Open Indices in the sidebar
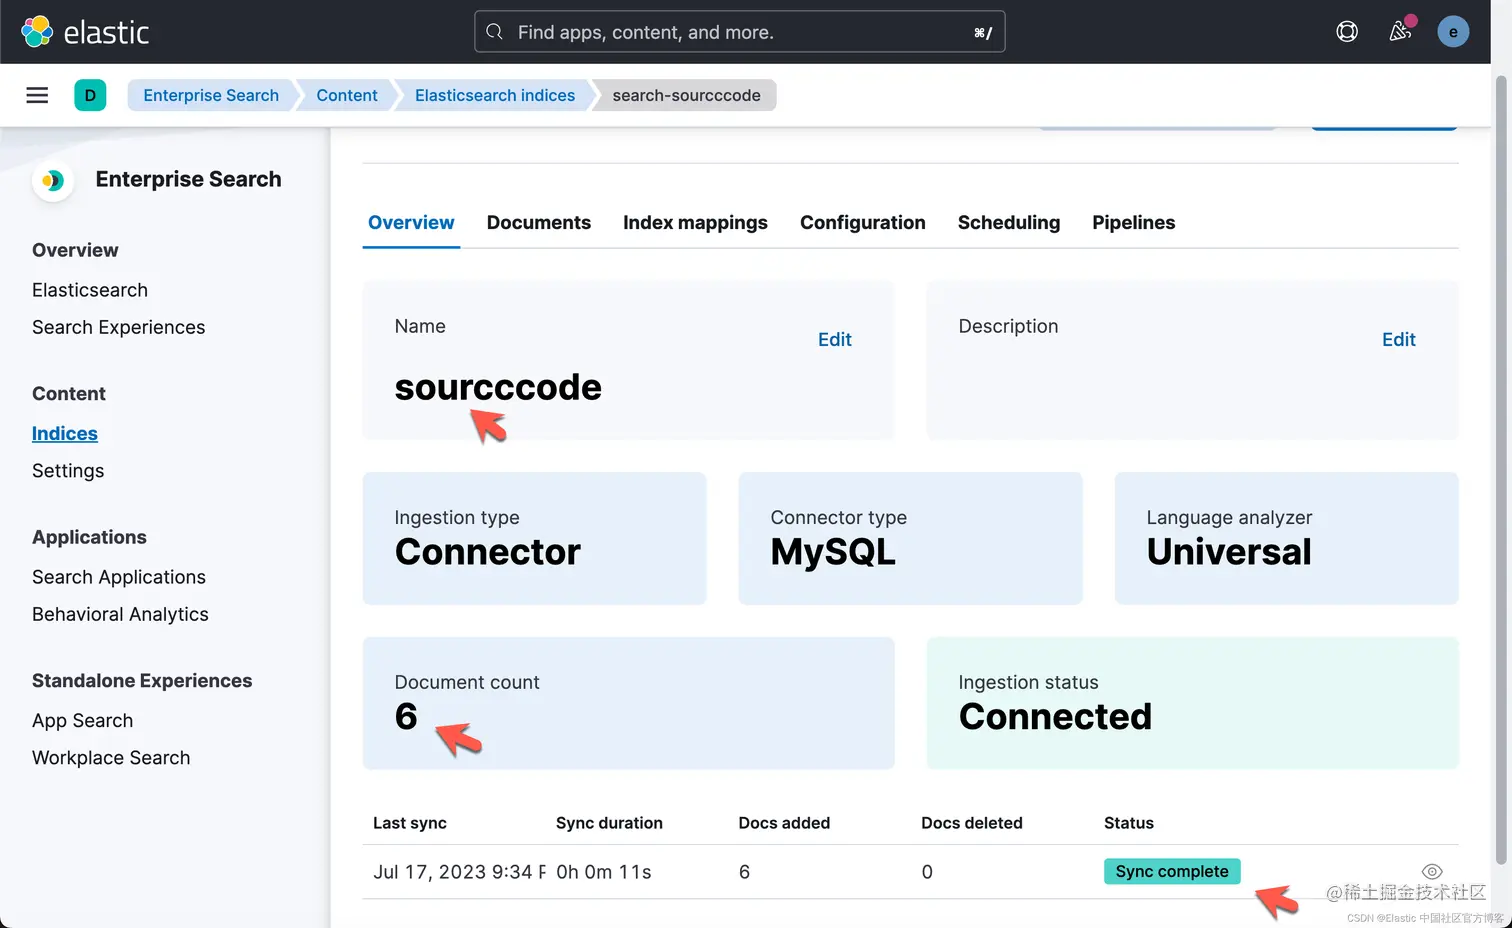This screenshot has height=928, width=1512. pyautogui.click(x=65, y=433)
